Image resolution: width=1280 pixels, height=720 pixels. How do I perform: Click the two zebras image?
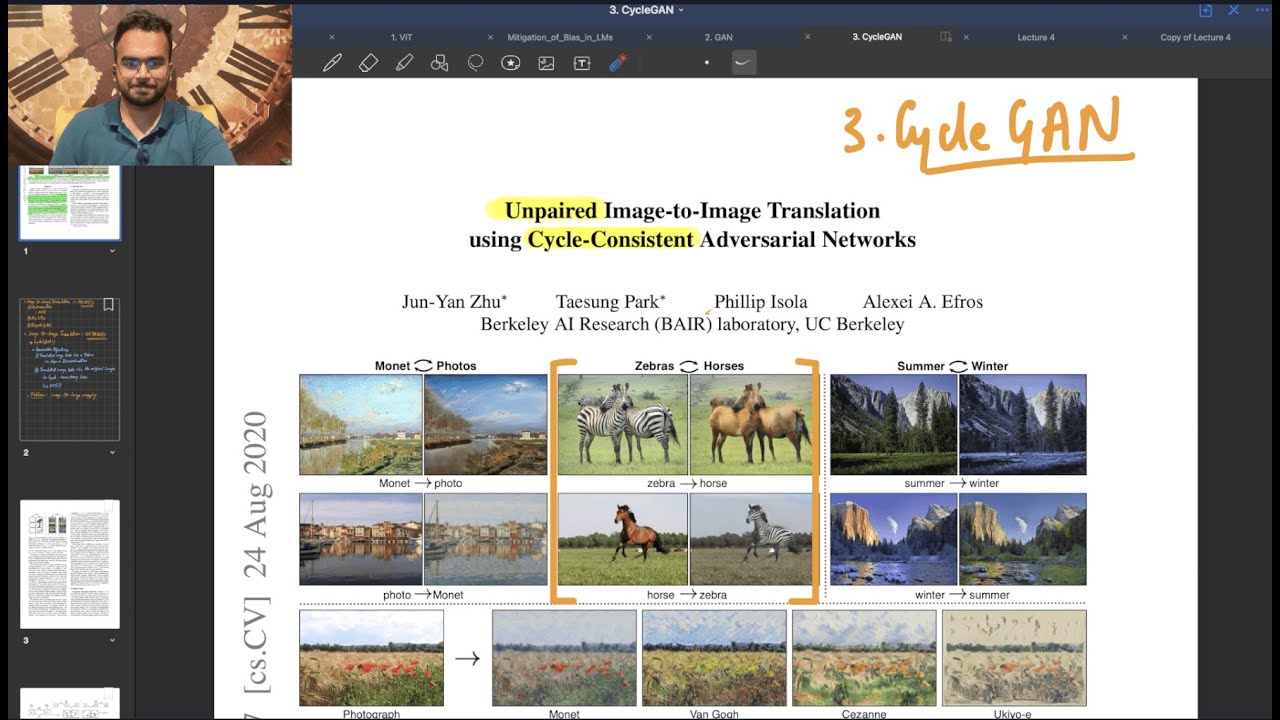coord(622,424)
